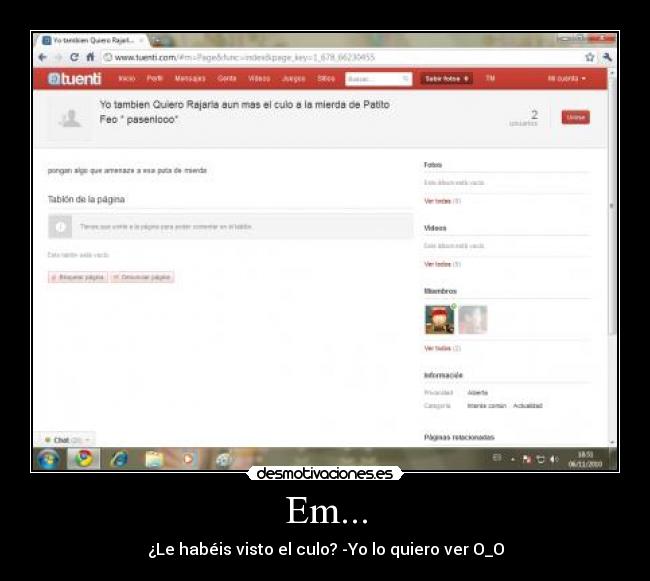Click the Actualidad category link
The width and height of the screenshot is (650, 581).
527,406
